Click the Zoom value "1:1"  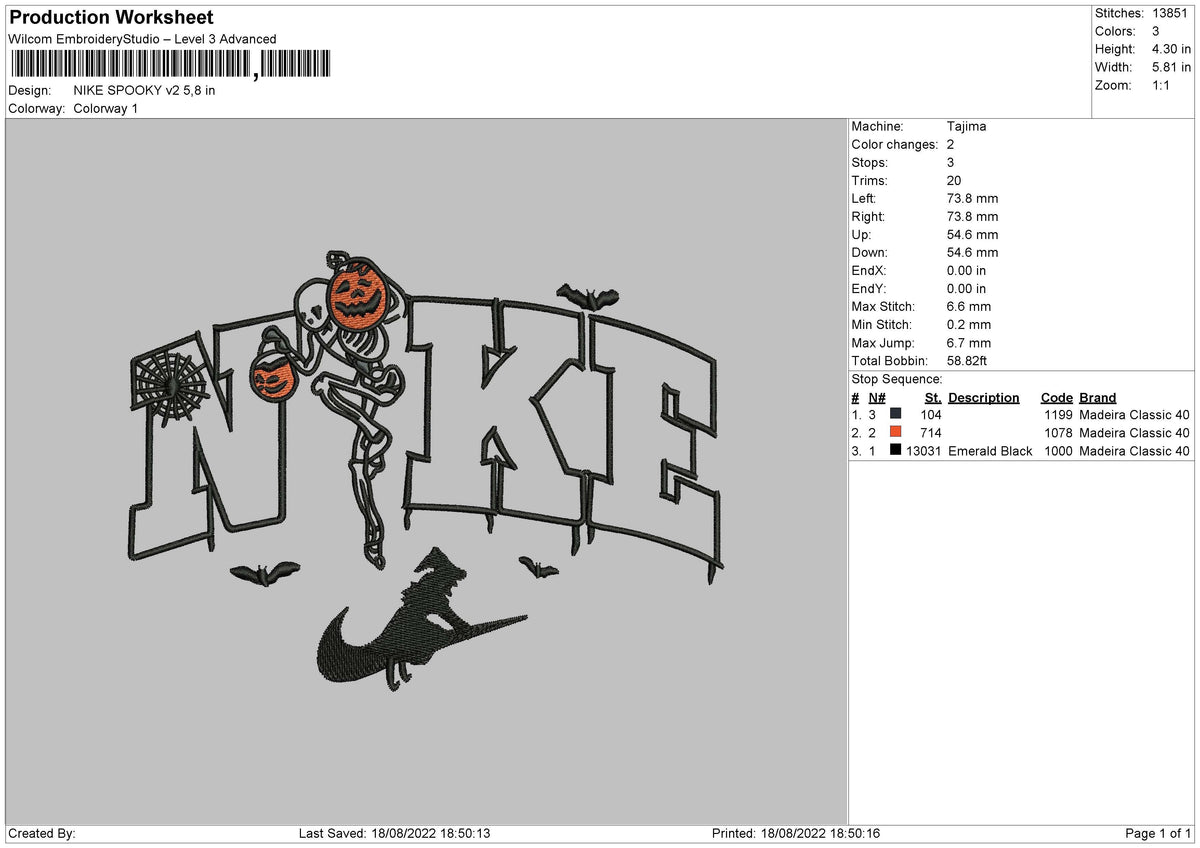pyautogui.click(x=1162, y=85)
